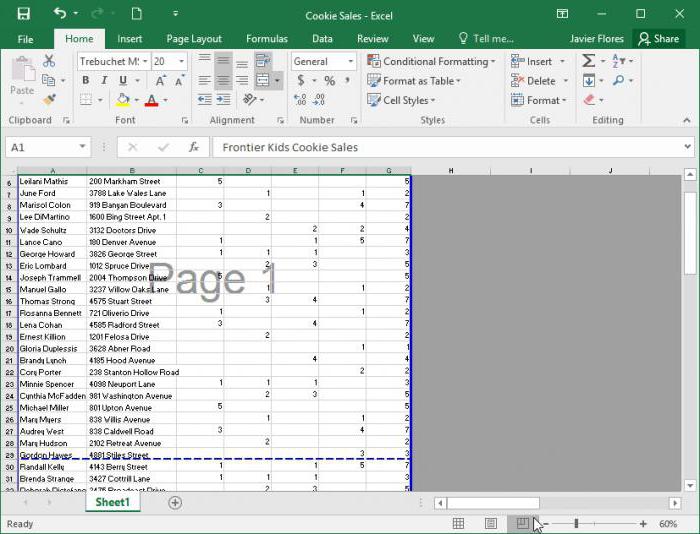The width and height of the screenshot is (700, 534).
Task: Open the Page Layout tab
Action: (194, 39)
